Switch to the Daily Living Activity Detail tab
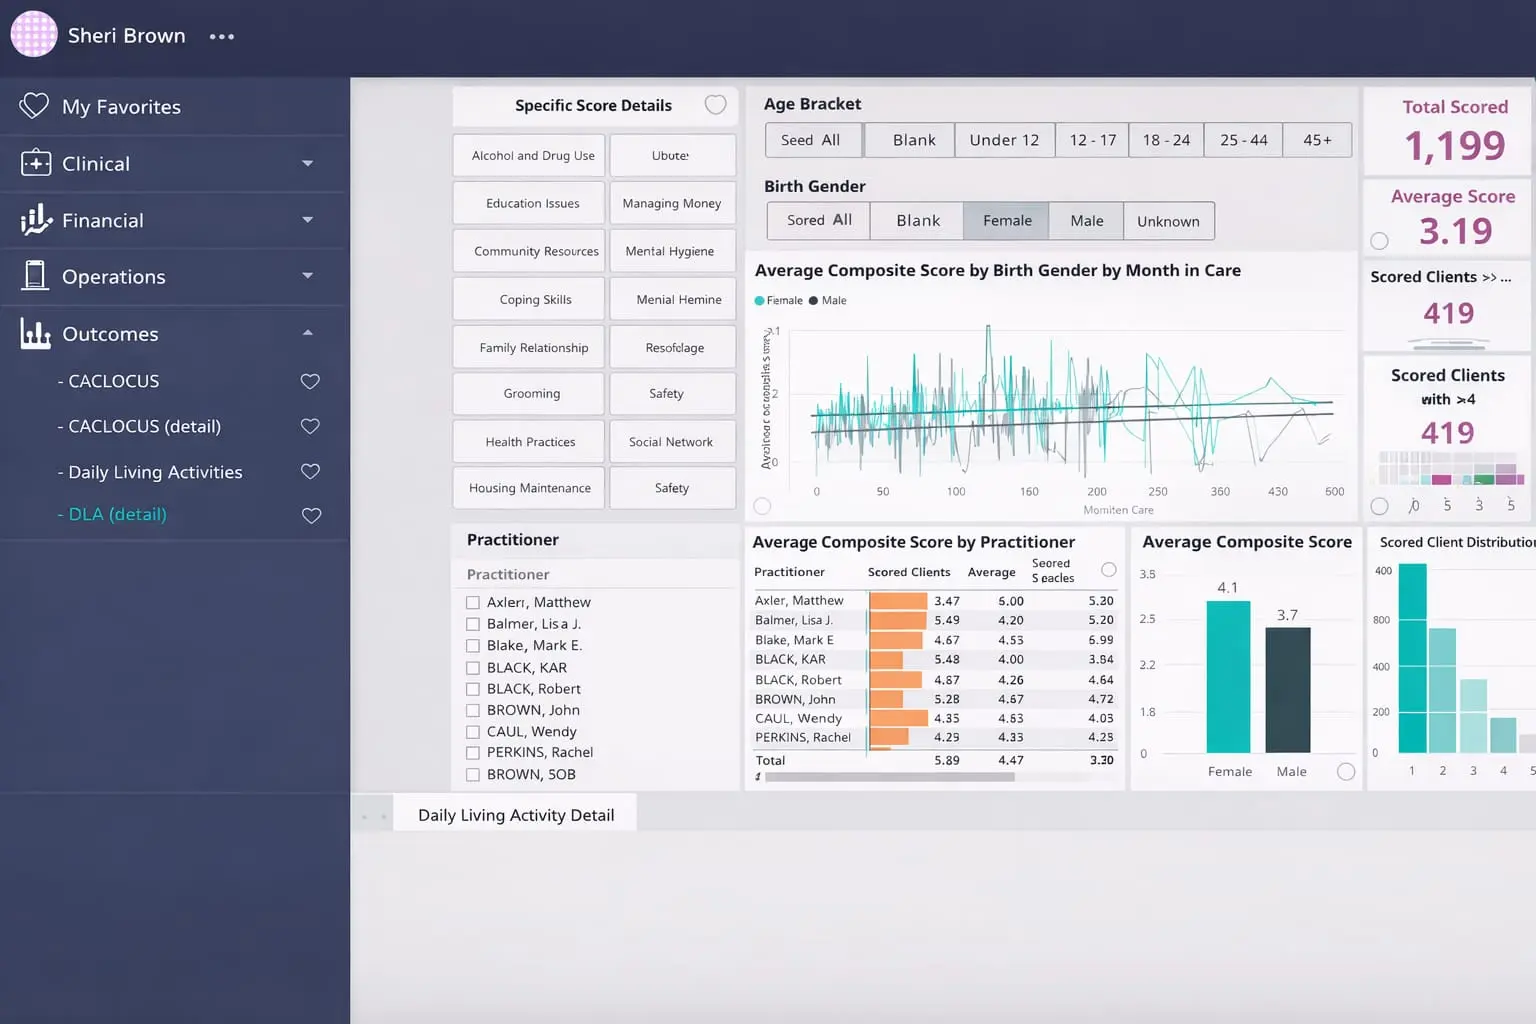The width and height of the screenshot is (1536, 1024). 515,814
